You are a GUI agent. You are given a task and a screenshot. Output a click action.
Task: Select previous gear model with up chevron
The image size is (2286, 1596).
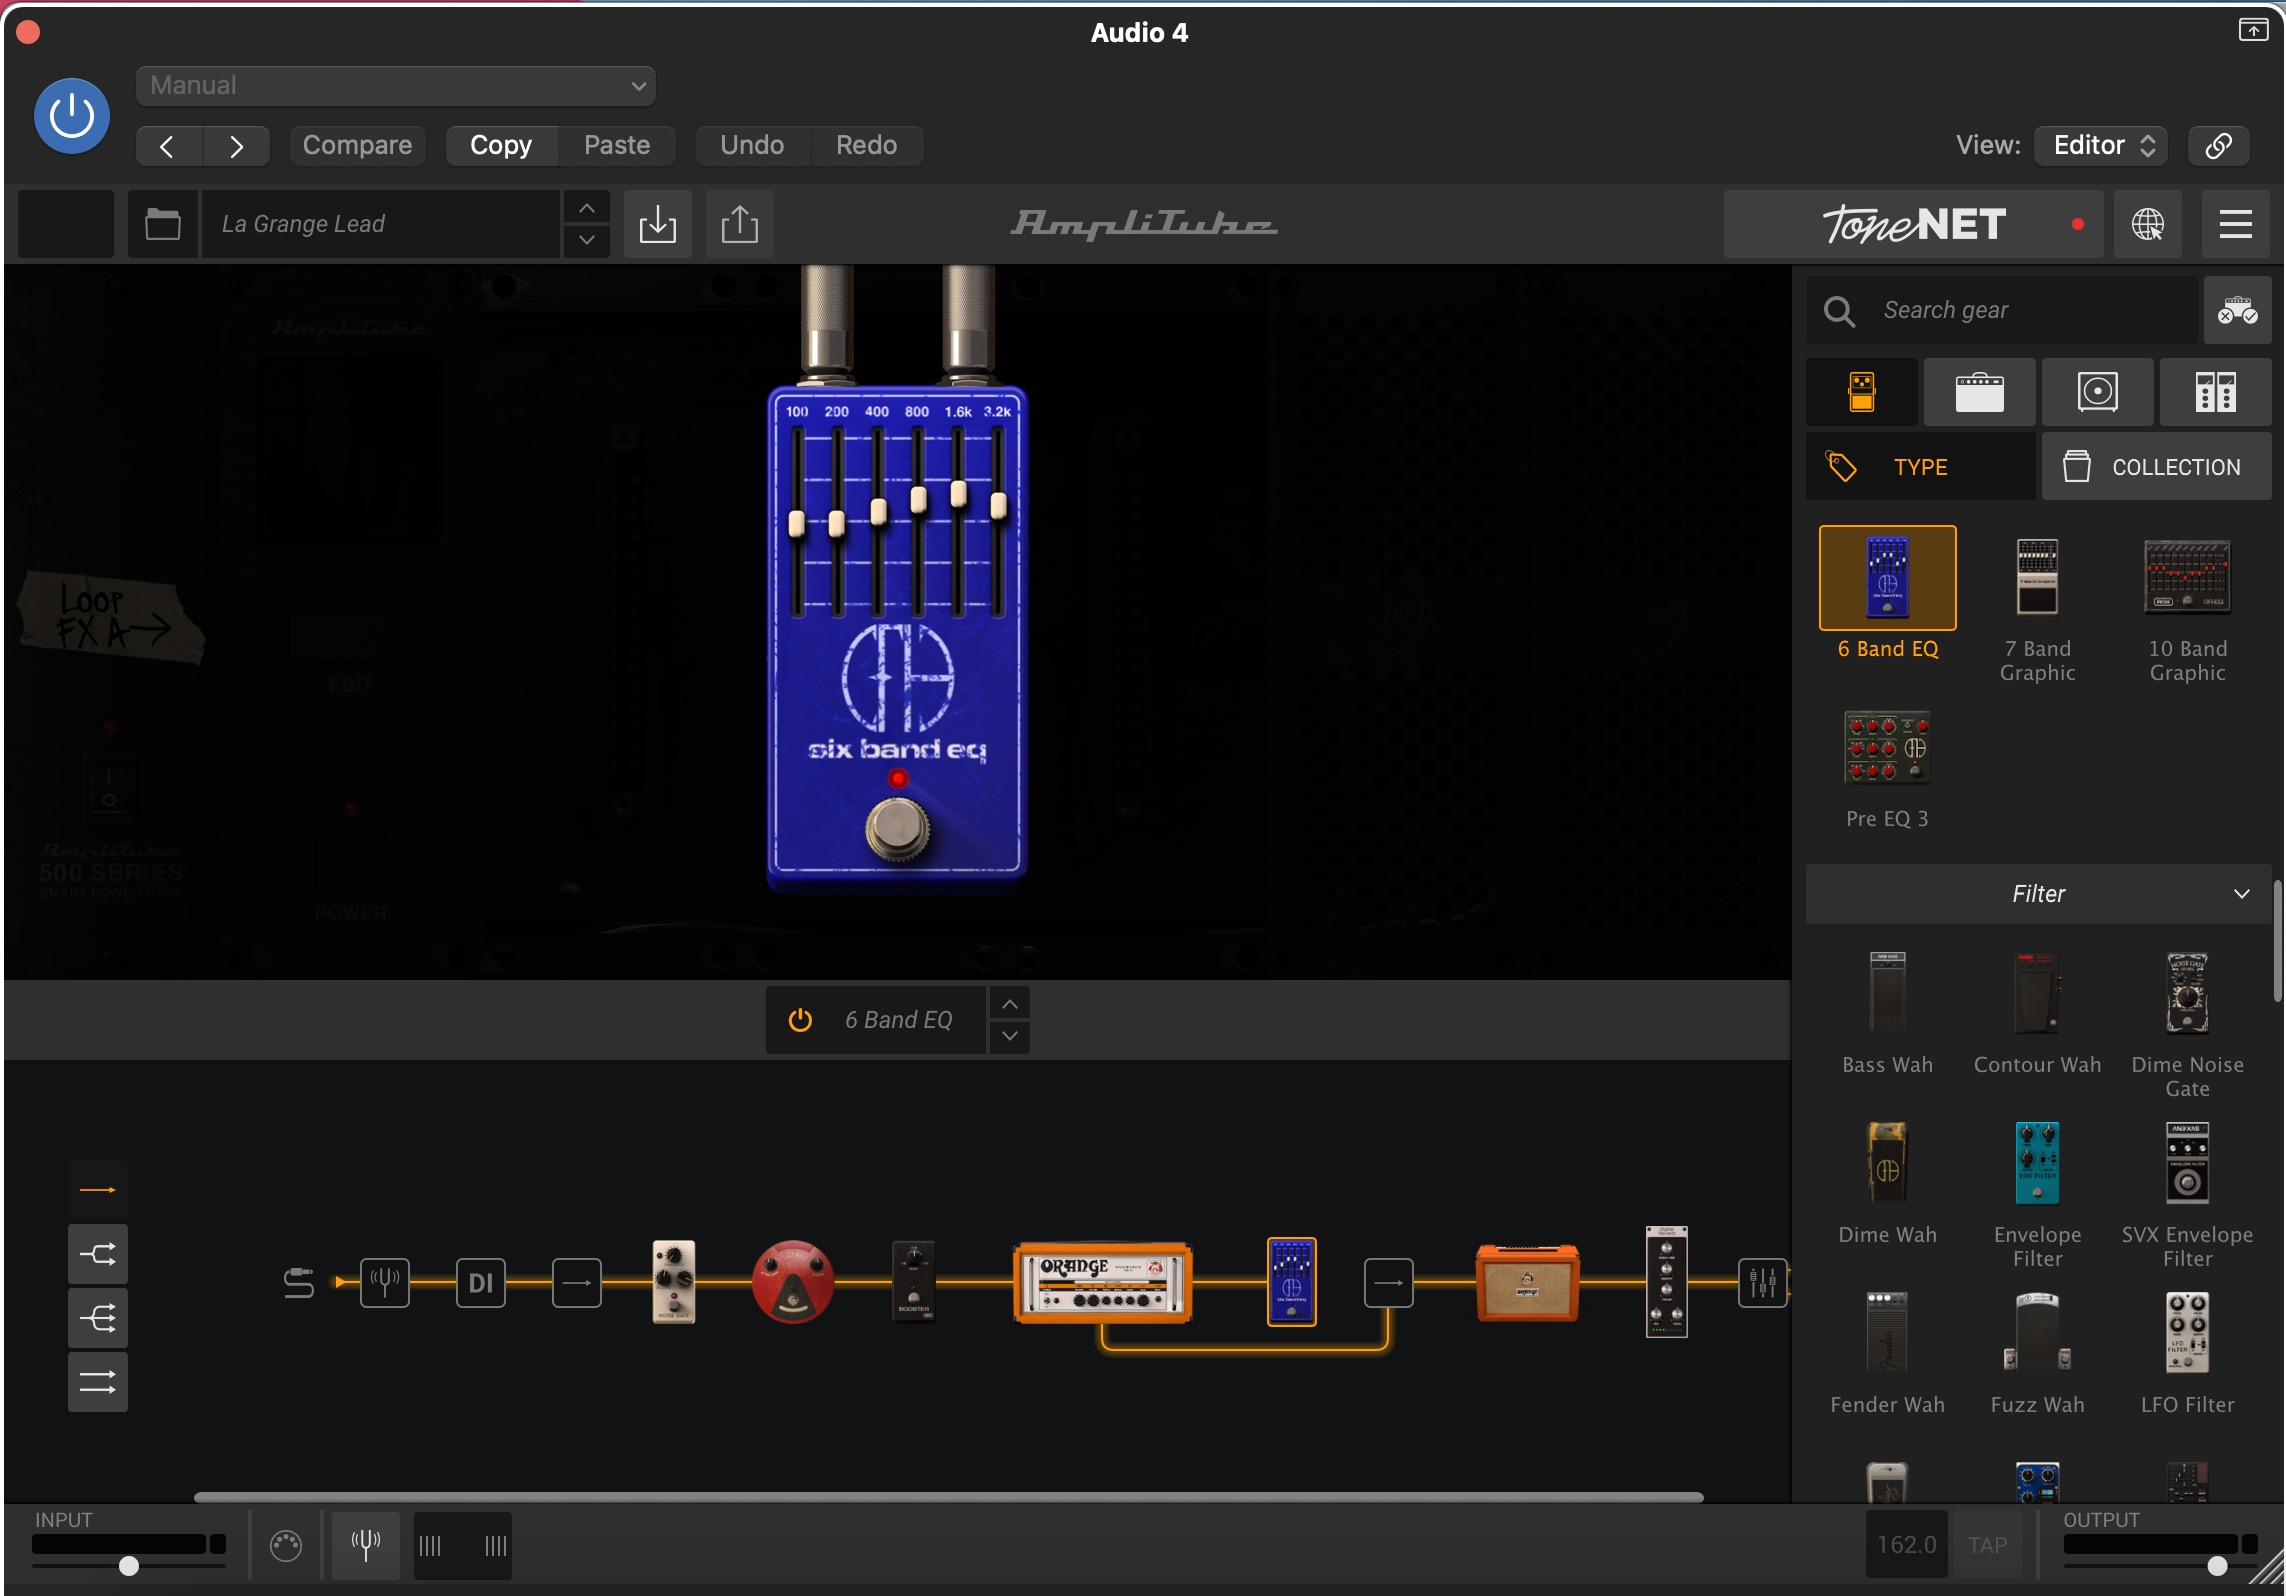pos(1010,1004)
